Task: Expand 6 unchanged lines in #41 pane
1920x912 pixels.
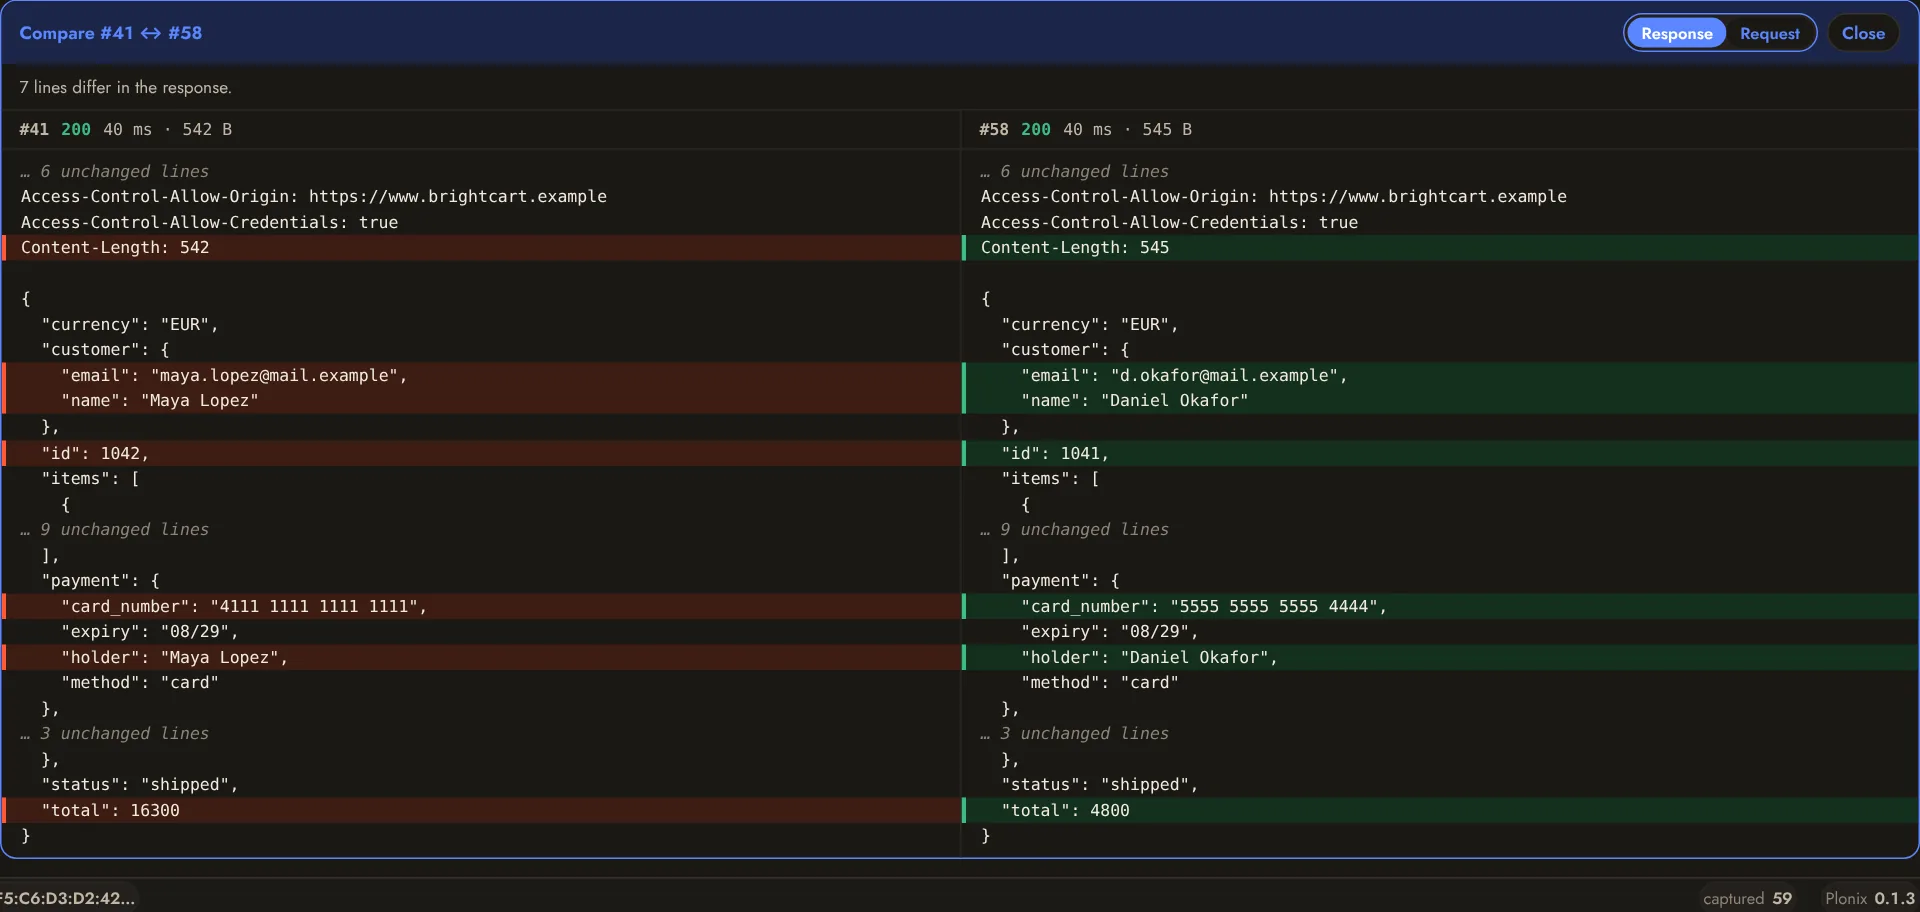Action: 115,171
